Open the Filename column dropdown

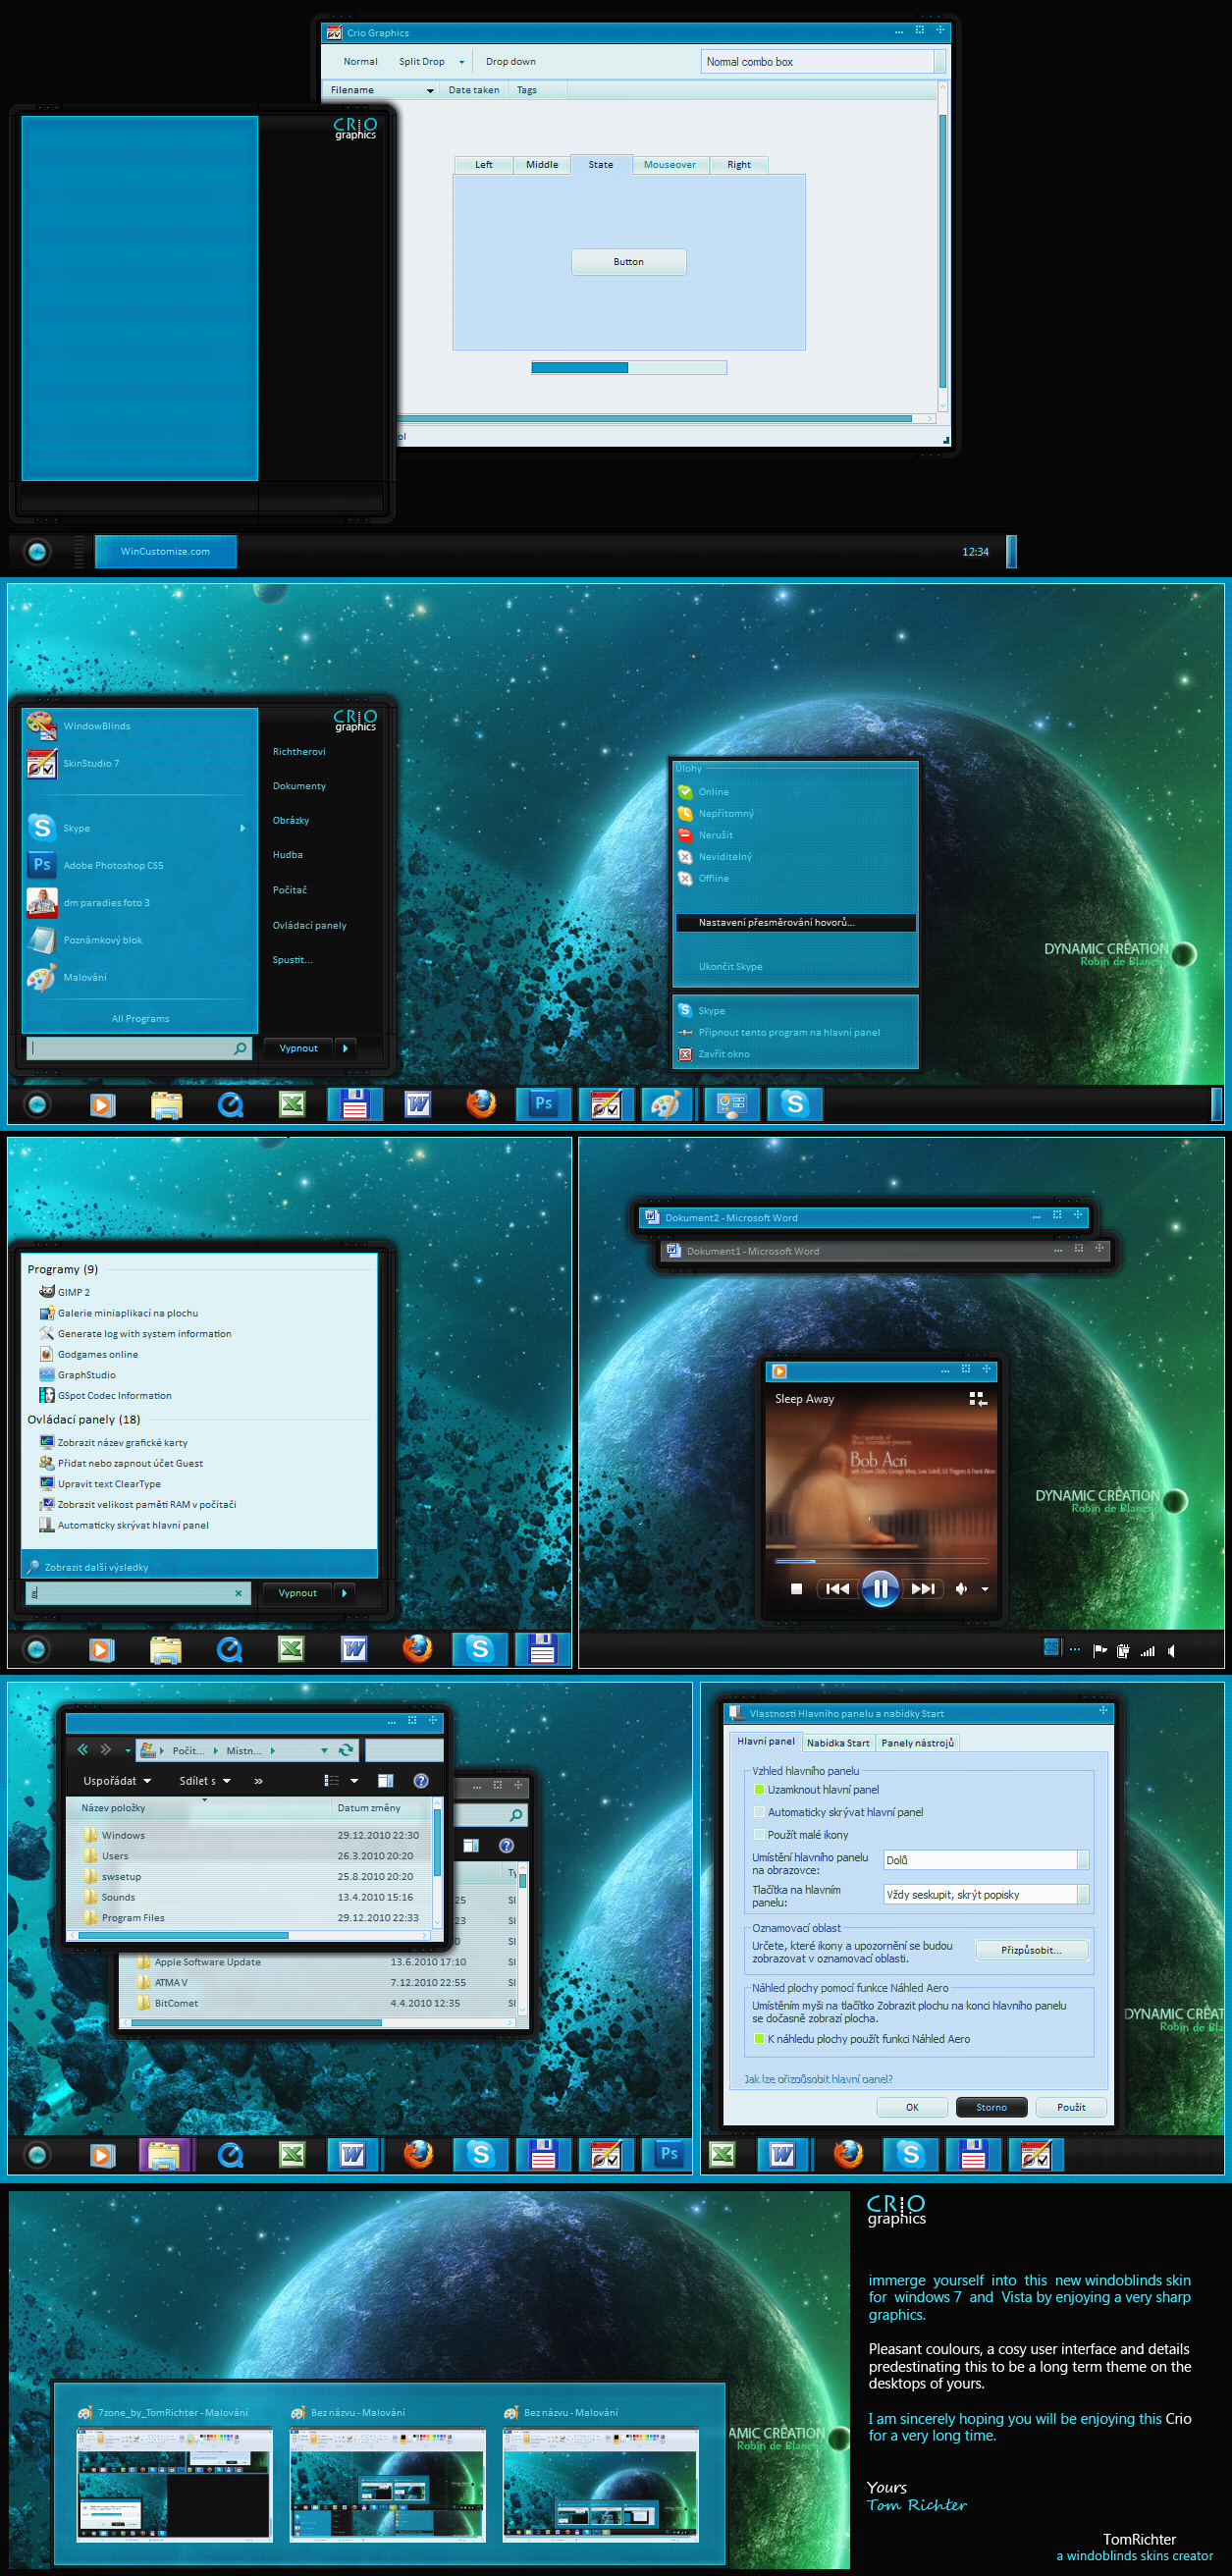pos(430,90)
